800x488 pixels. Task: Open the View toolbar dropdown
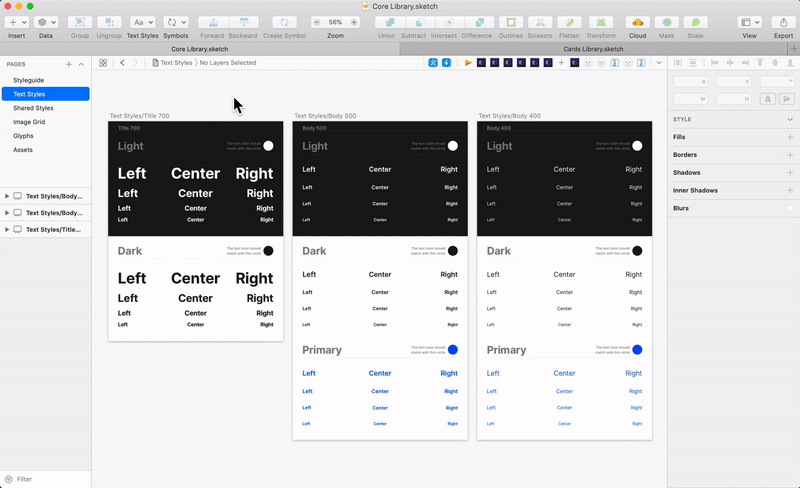[x=749, y=22]
